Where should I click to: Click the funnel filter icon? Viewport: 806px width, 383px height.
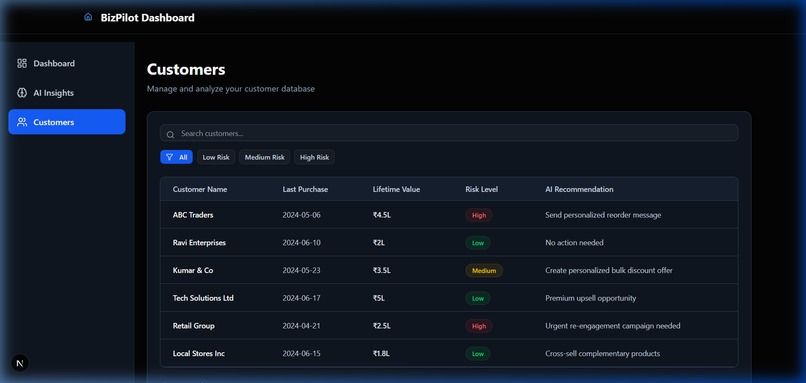[x=170, y=157]
